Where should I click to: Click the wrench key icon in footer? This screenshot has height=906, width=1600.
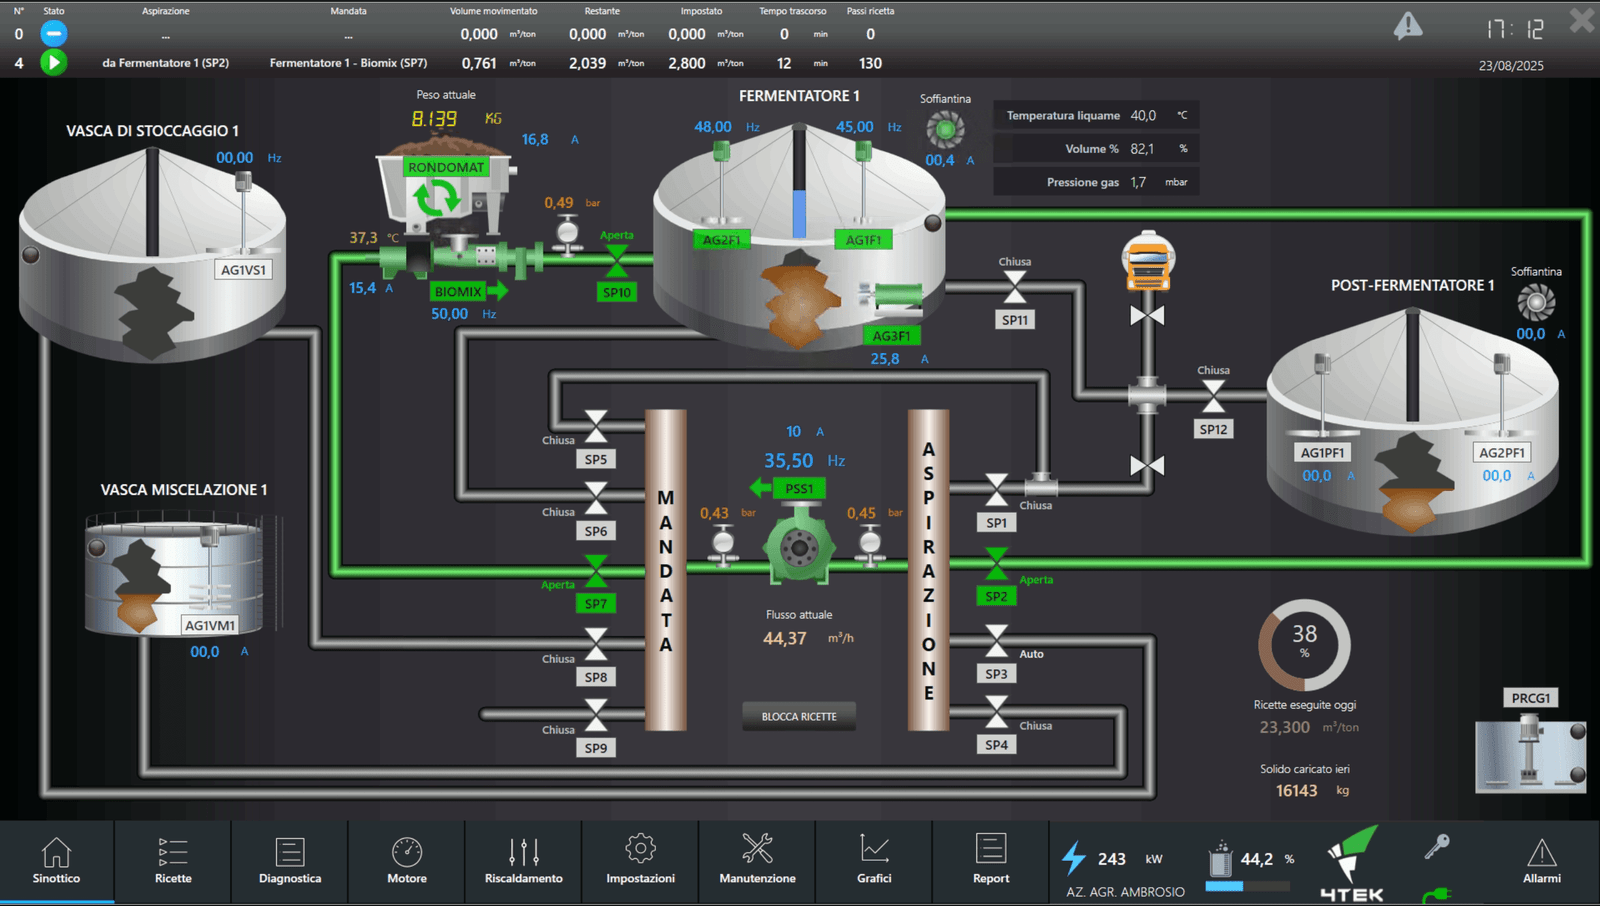(1437, 847)
